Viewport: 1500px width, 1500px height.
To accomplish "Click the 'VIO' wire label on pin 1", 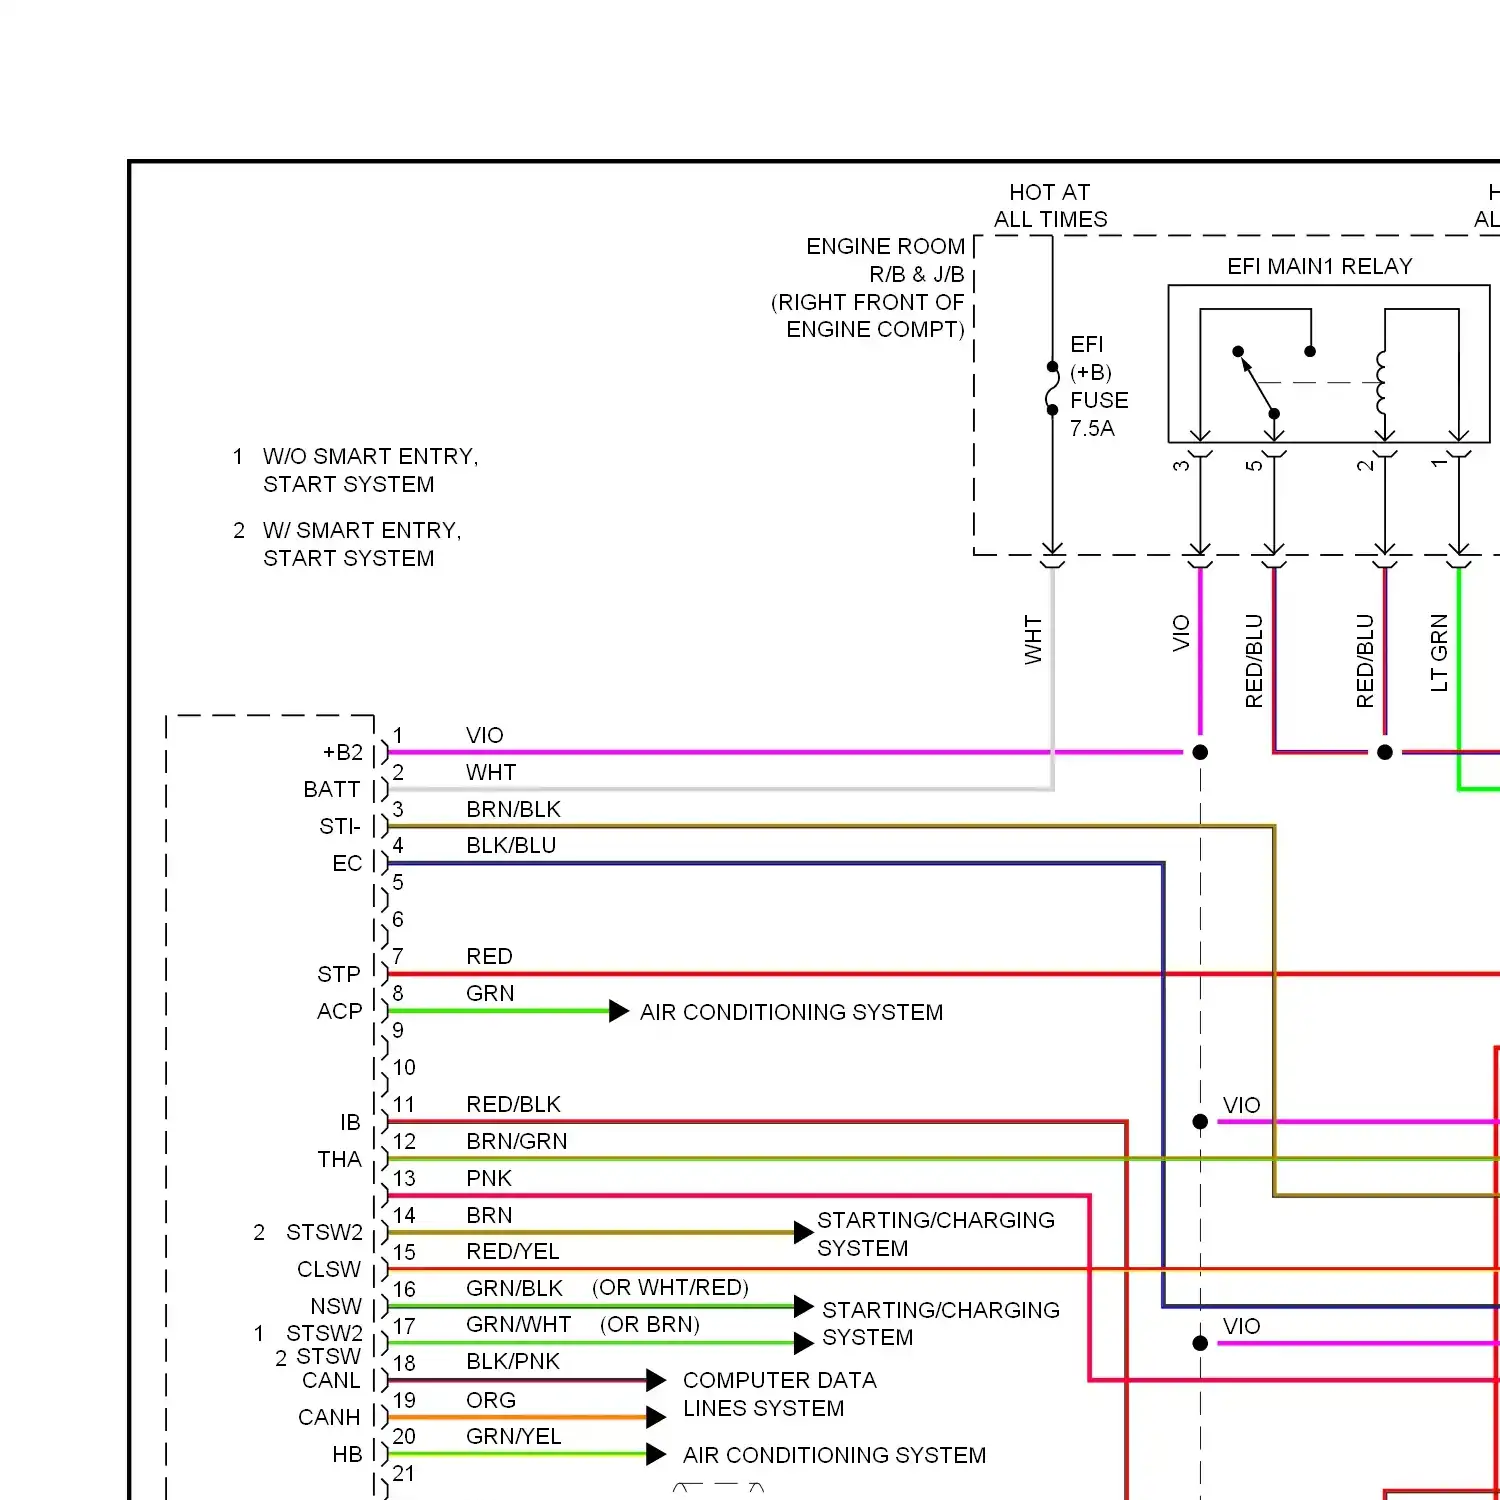I will [484, 735].
